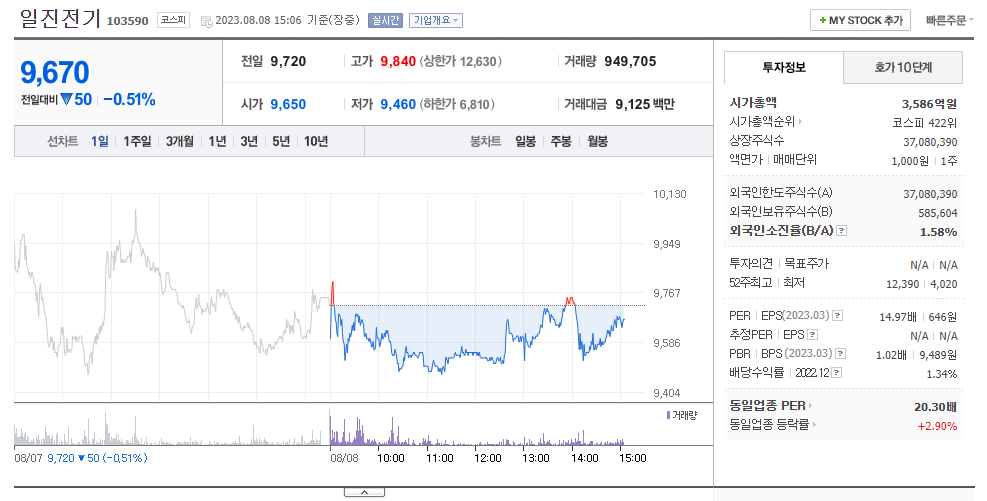Click the 거래량 legend marker on chart
Image resolution: width=987 pixels, height=501 pixels.
pyautogui.click(x=668, y=415)
